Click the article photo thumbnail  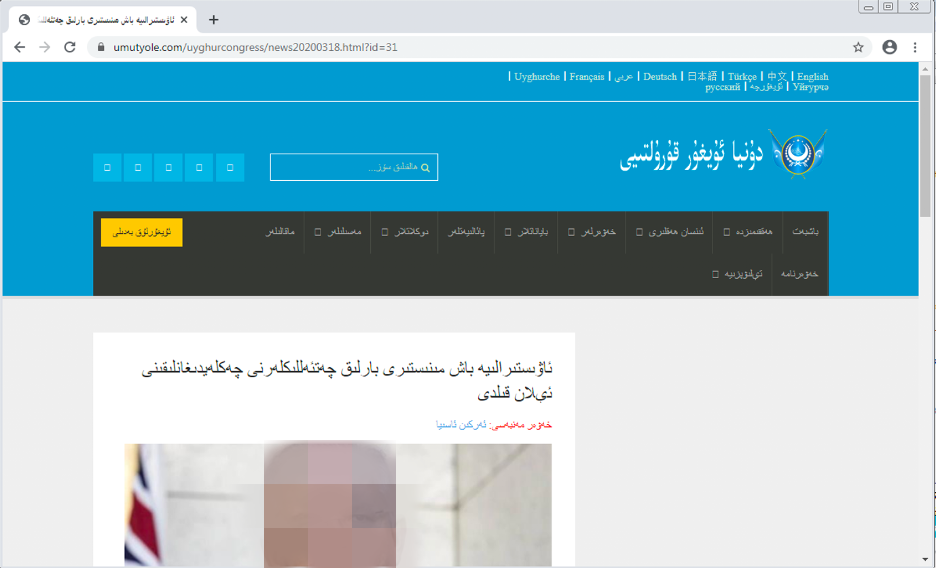coord(338,505)
